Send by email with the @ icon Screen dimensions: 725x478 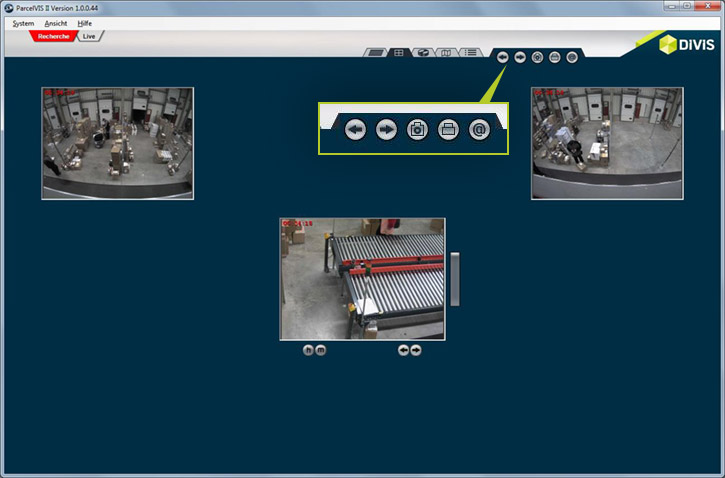(x=572, y=57)
